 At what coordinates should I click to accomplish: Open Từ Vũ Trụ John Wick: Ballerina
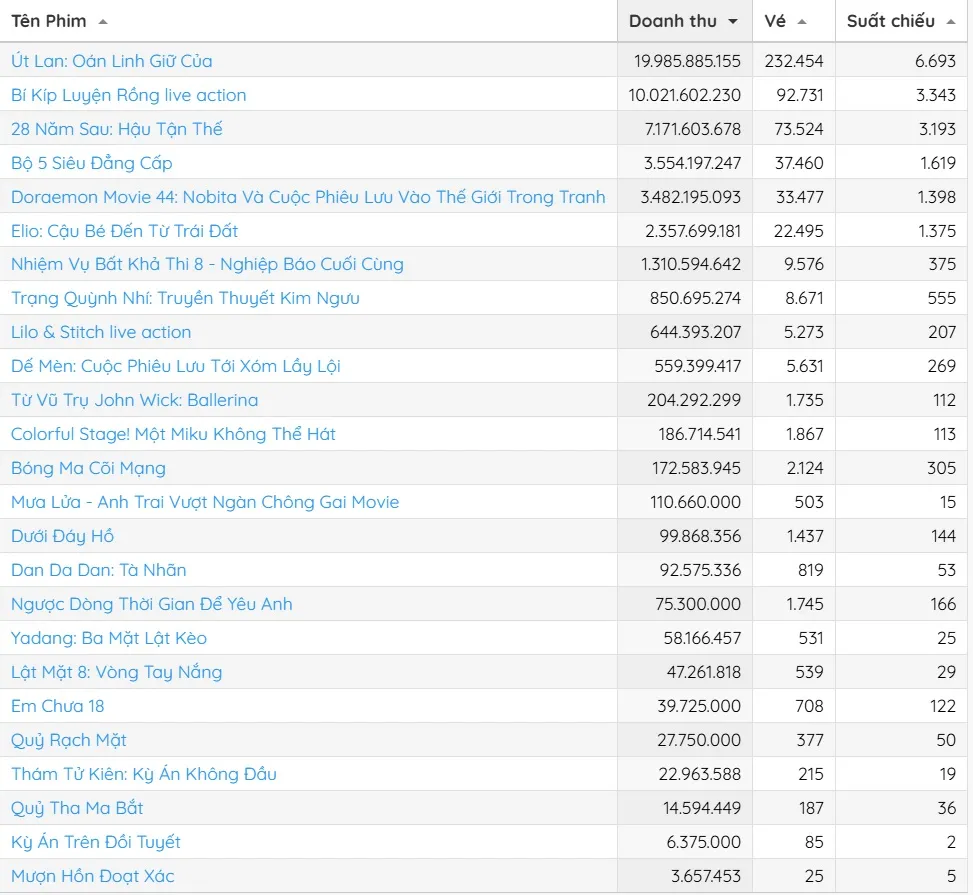[x=134, y=400]
